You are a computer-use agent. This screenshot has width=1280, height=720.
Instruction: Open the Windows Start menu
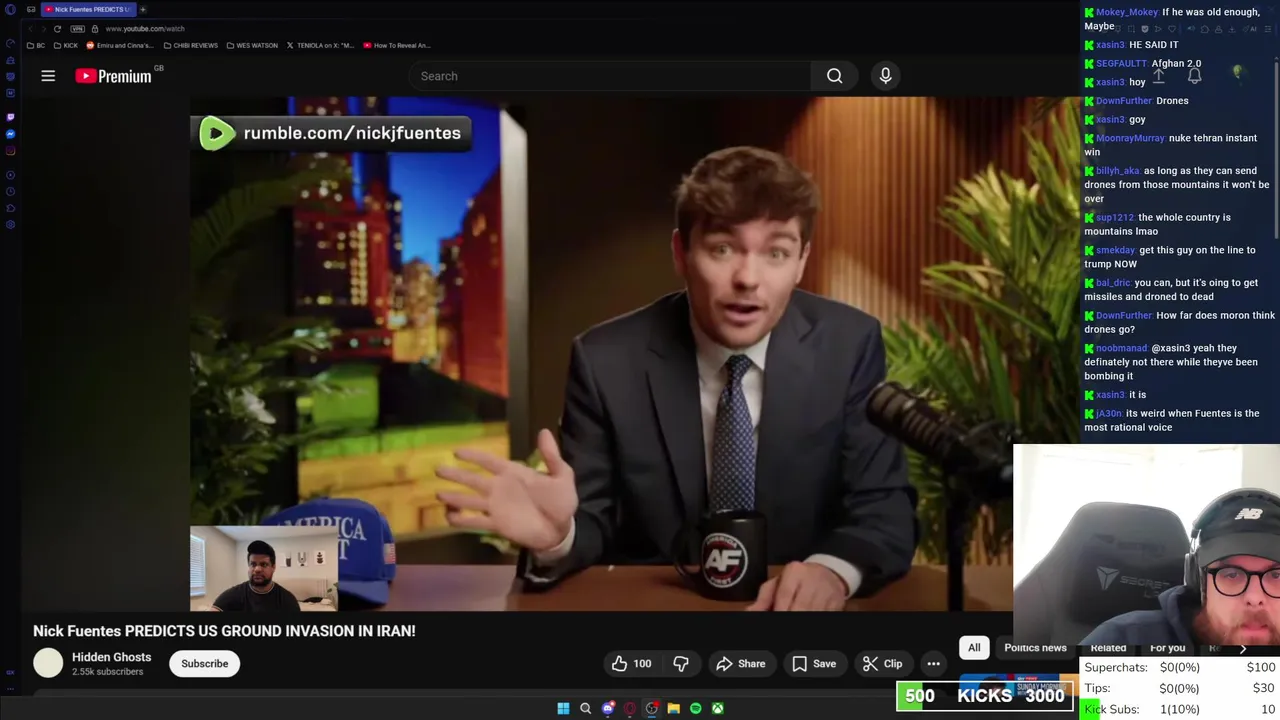[x=563, y=708]
